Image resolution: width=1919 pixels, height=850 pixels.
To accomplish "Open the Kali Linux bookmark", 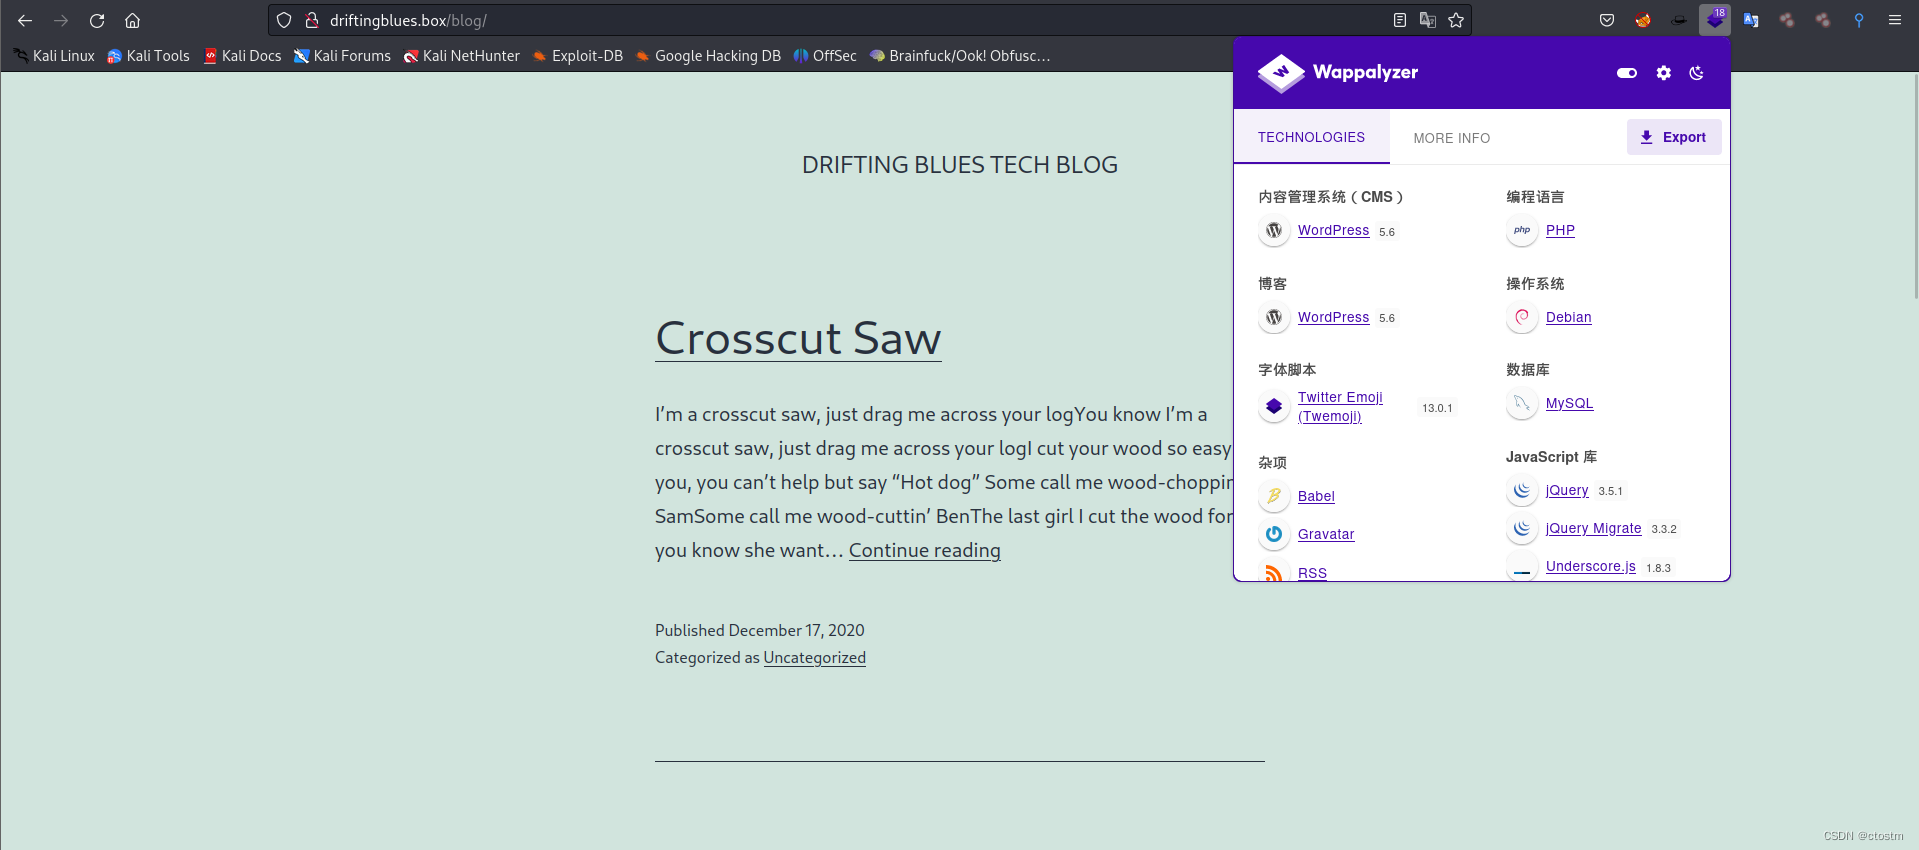I will pyautogui.click(x=55, y=56).
